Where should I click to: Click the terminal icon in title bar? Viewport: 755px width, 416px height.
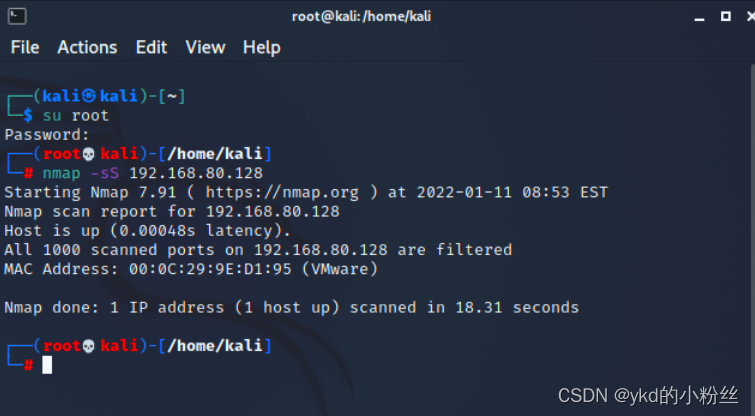(x=17, y=16)
